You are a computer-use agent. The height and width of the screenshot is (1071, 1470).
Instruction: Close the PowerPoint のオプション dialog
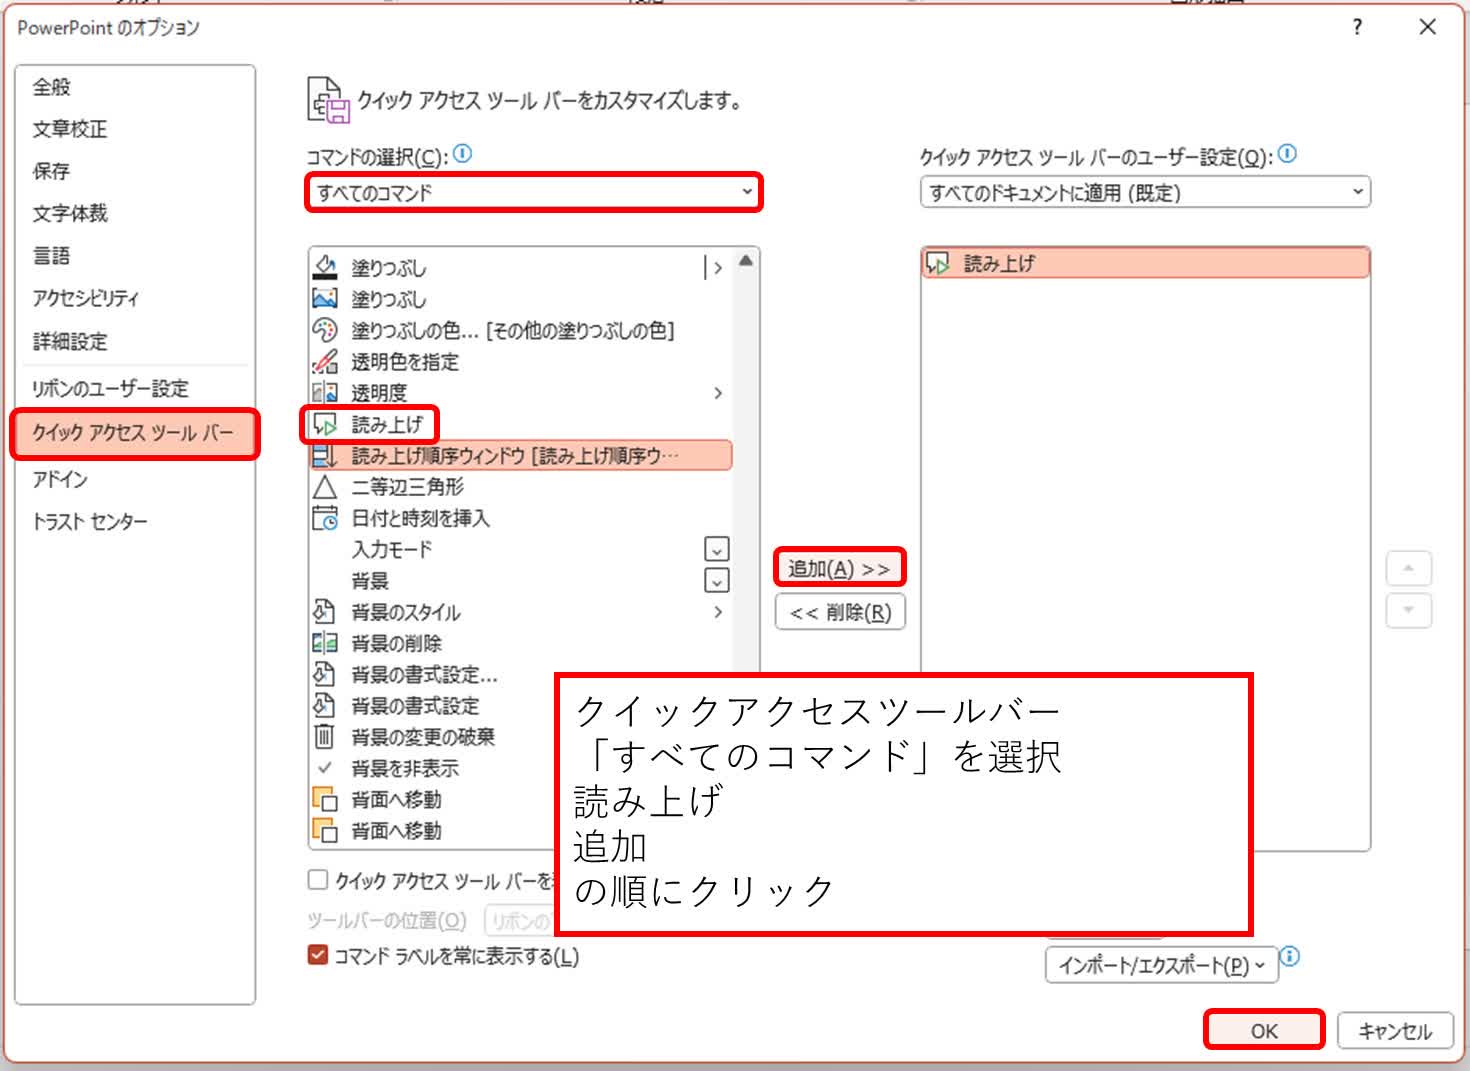click(x=1428, y=27)
